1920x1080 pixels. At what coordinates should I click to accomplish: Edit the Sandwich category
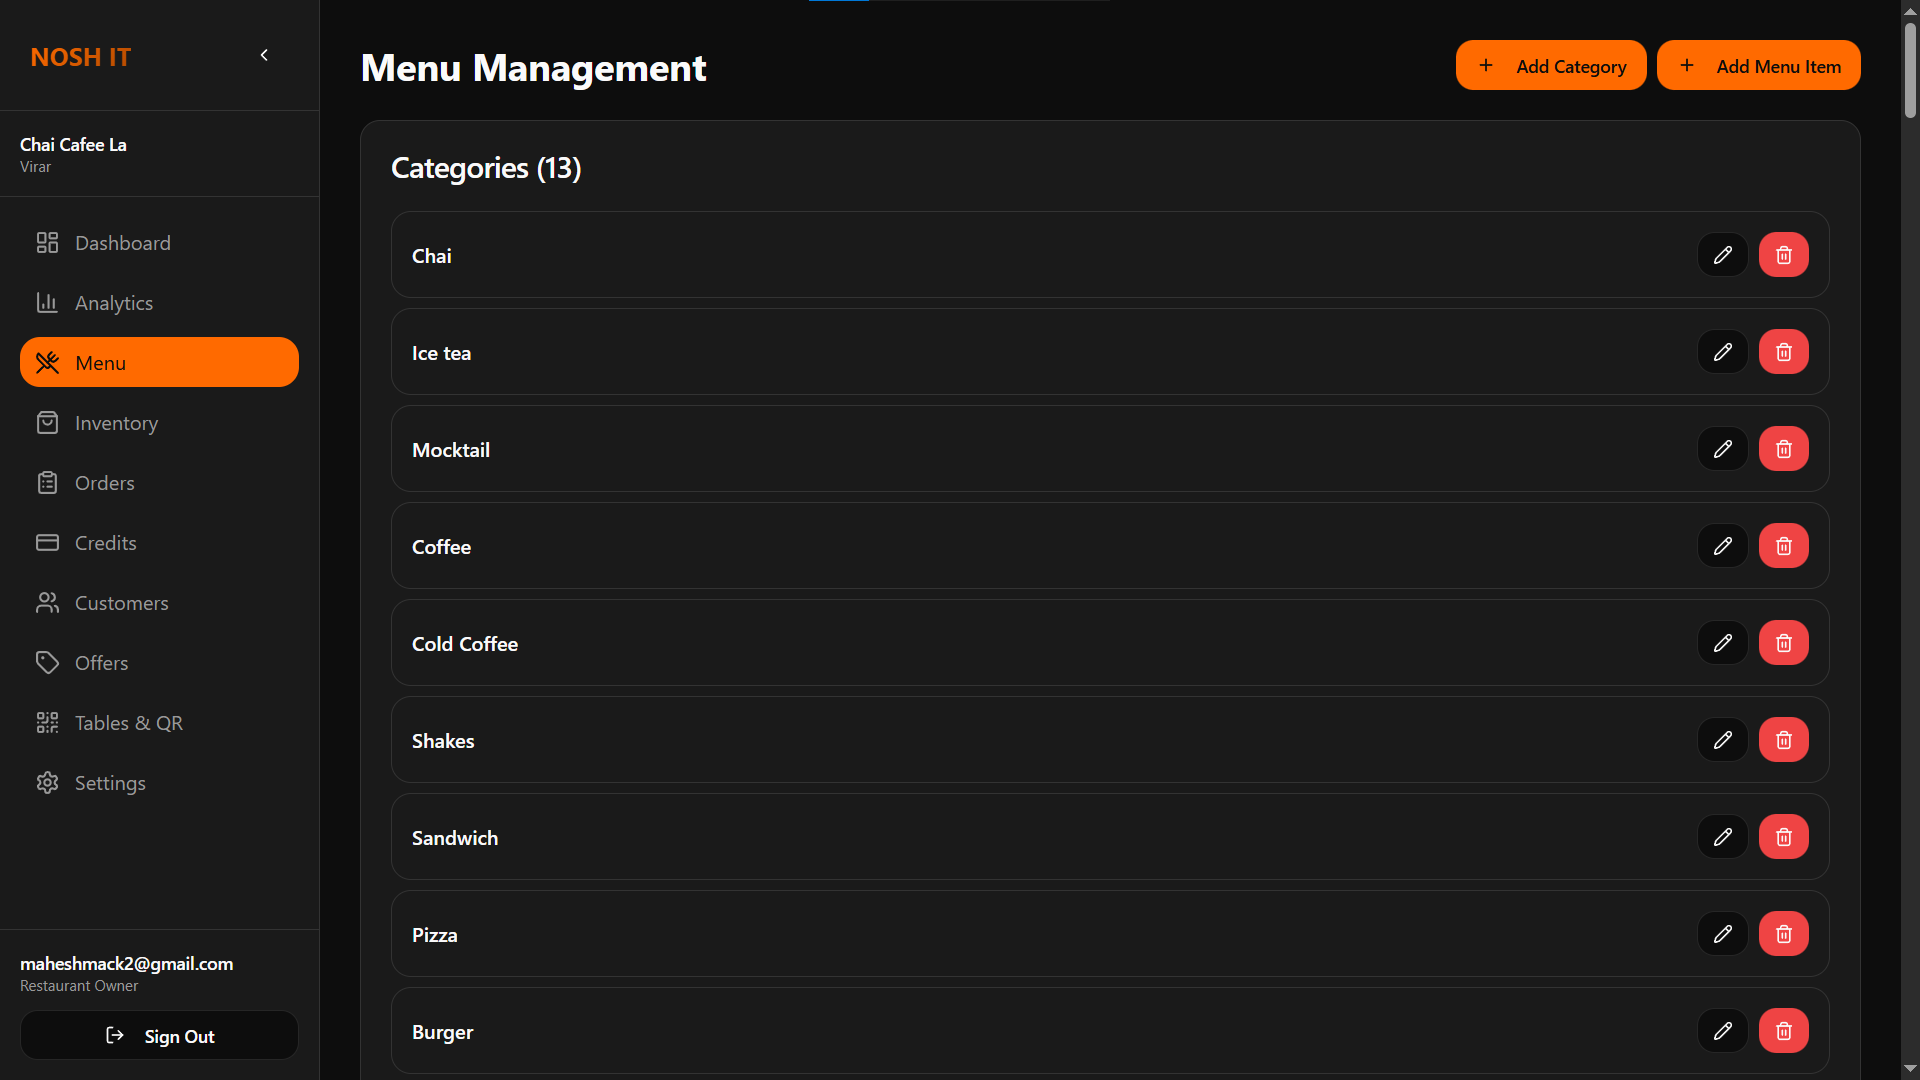click(x=1722, y=837)
